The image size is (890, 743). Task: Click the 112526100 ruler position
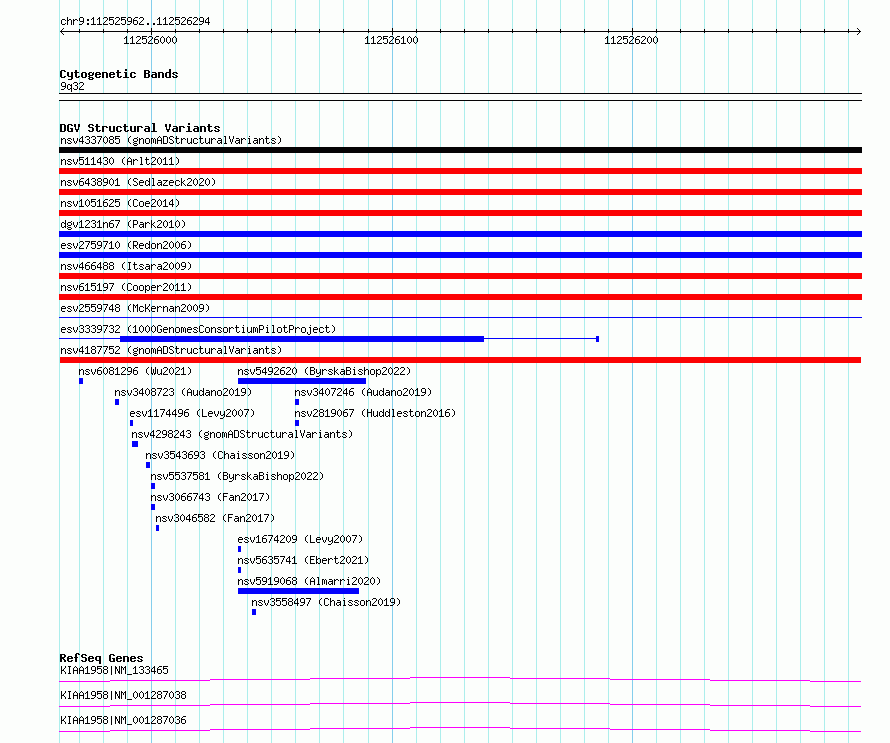391,40
